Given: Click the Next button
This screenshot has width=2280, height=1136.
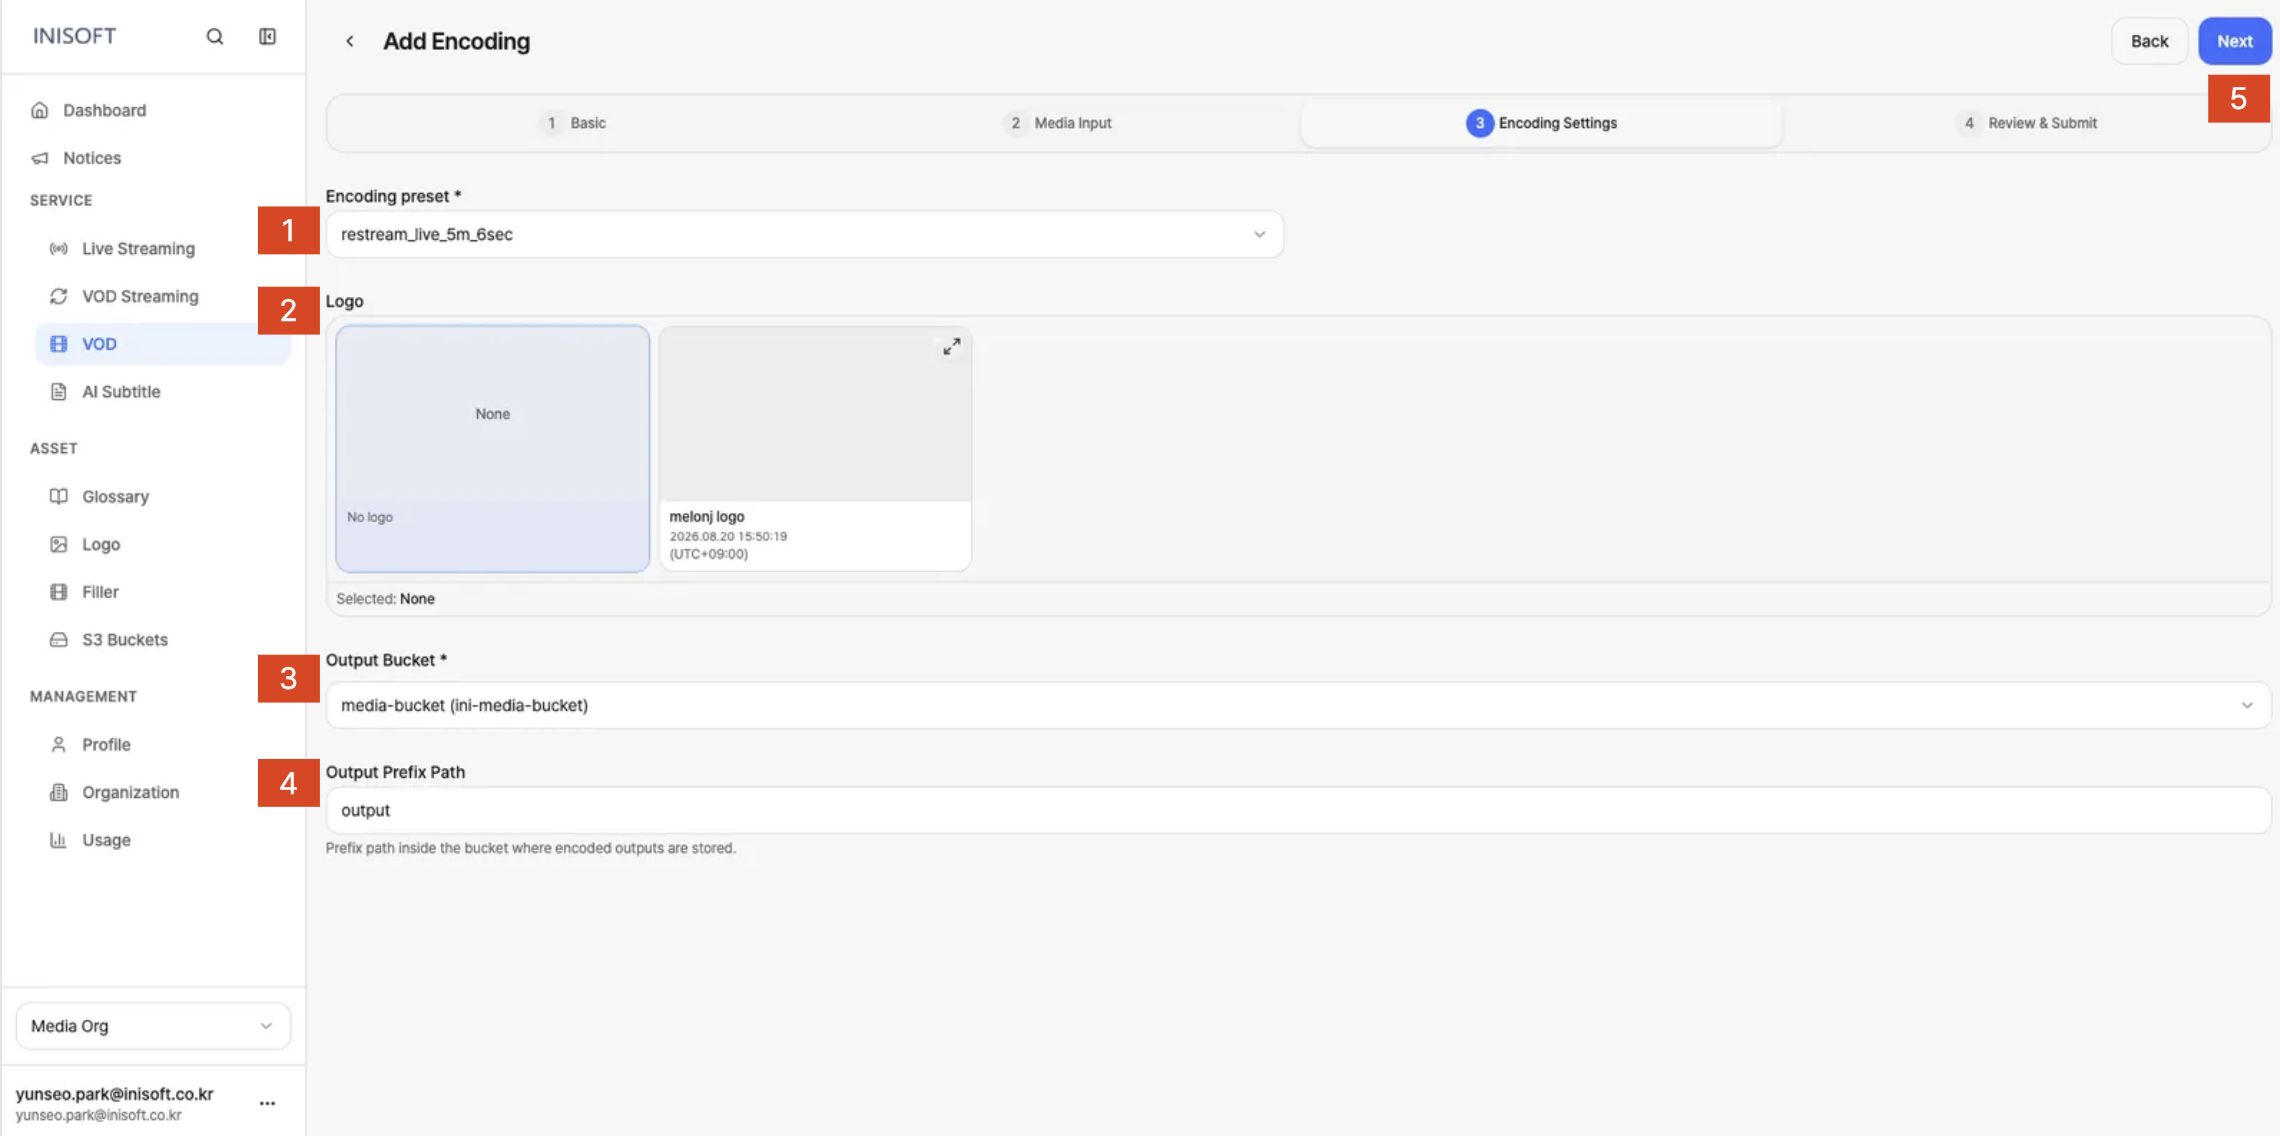Looking at the screenshot, I should [2234, 41].
